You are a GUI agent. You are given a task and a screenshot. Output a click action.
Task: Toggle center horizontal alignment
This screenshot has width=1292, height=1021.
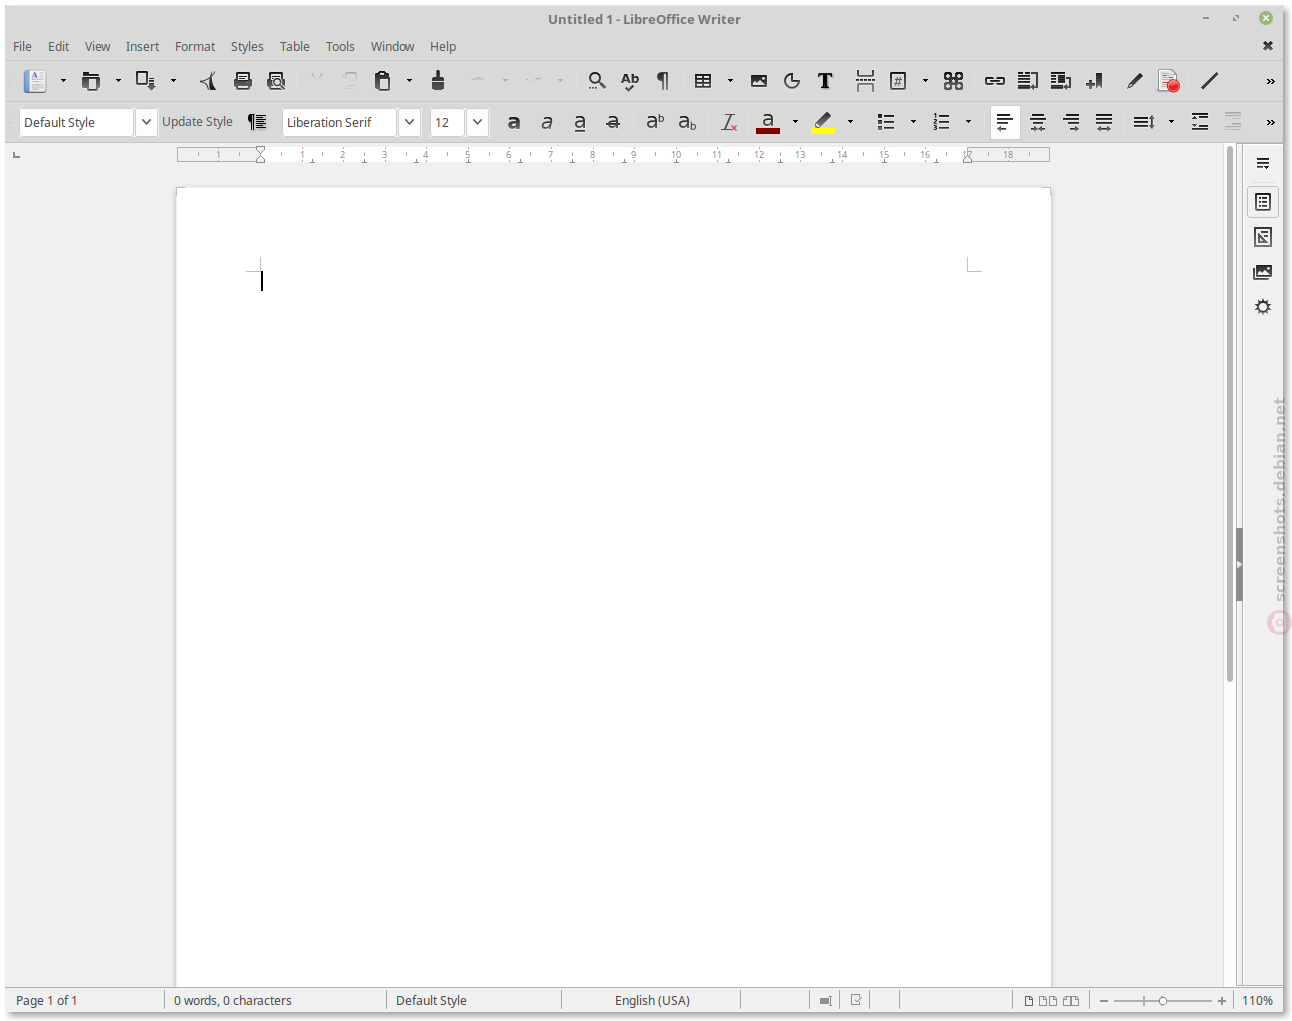(x=1038, y=122)
